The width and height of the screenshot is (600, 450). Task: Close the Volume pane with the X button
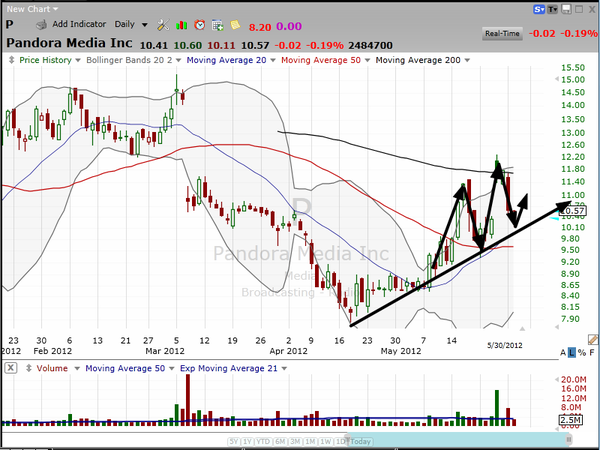pyautogui.click(x=11, y=368)
